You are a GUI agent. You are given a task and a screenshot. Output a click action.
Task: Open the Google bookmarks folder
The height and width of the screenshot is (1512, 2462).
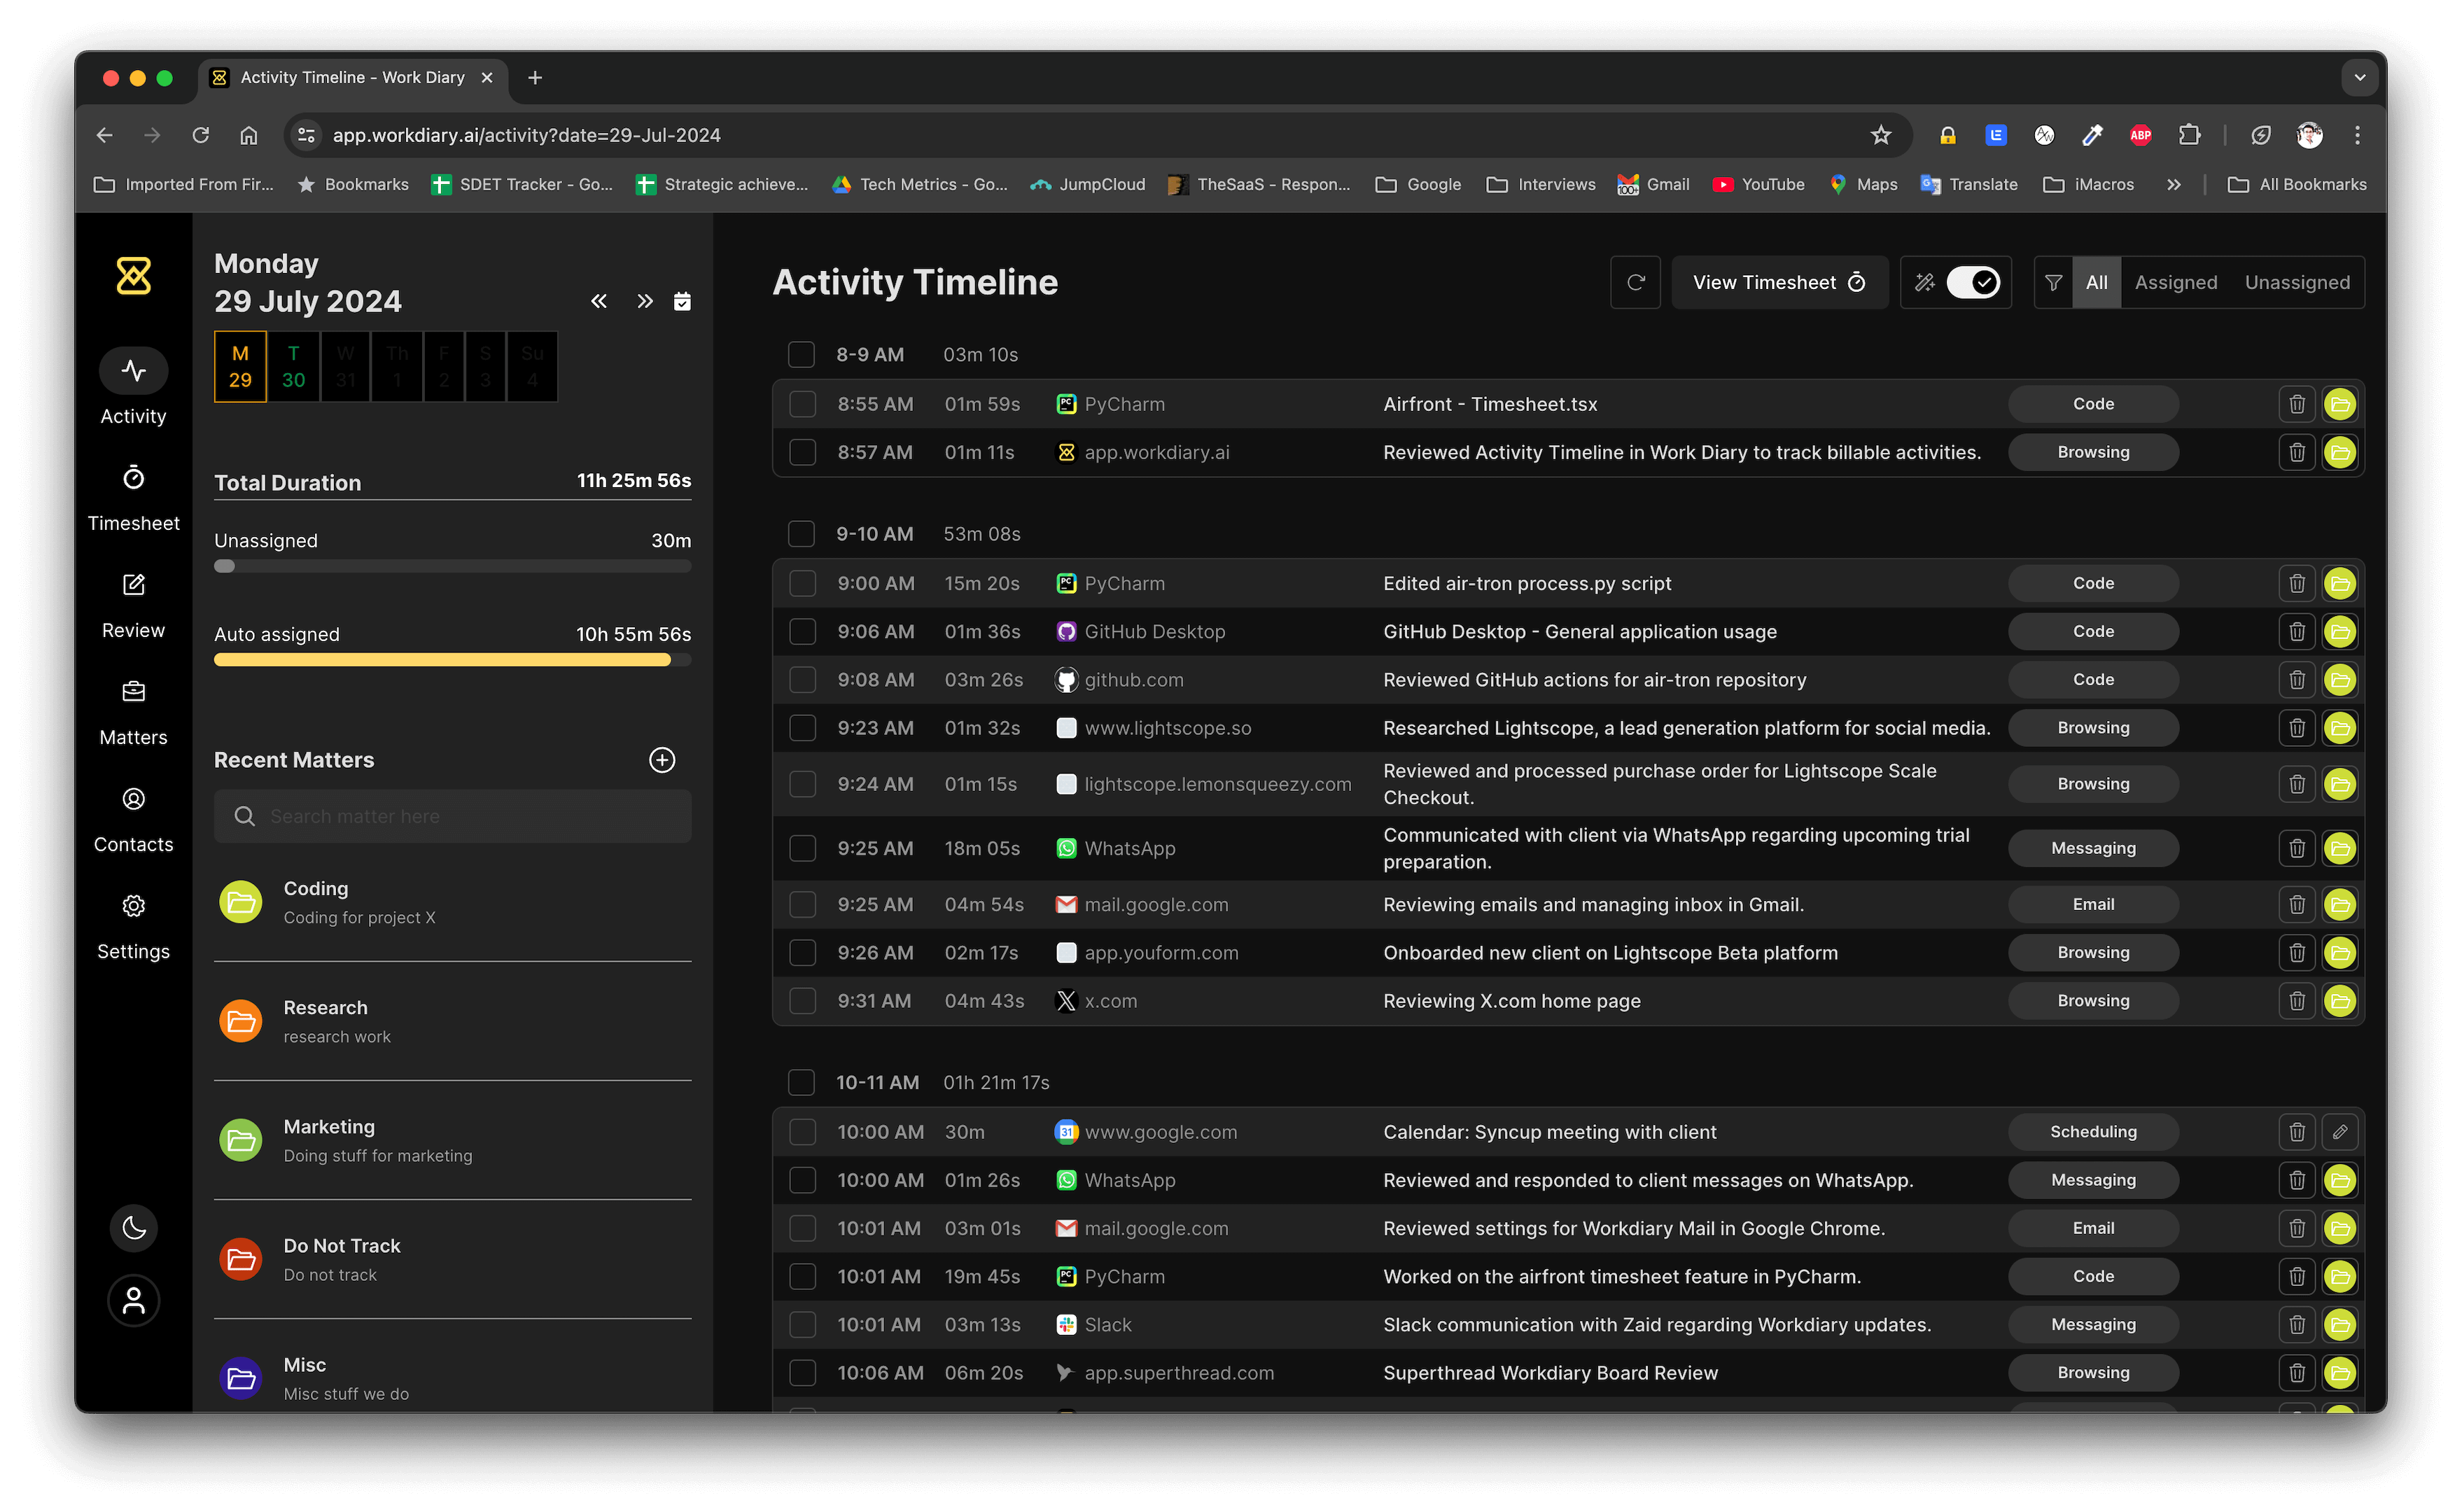[x=1418, y=185]
